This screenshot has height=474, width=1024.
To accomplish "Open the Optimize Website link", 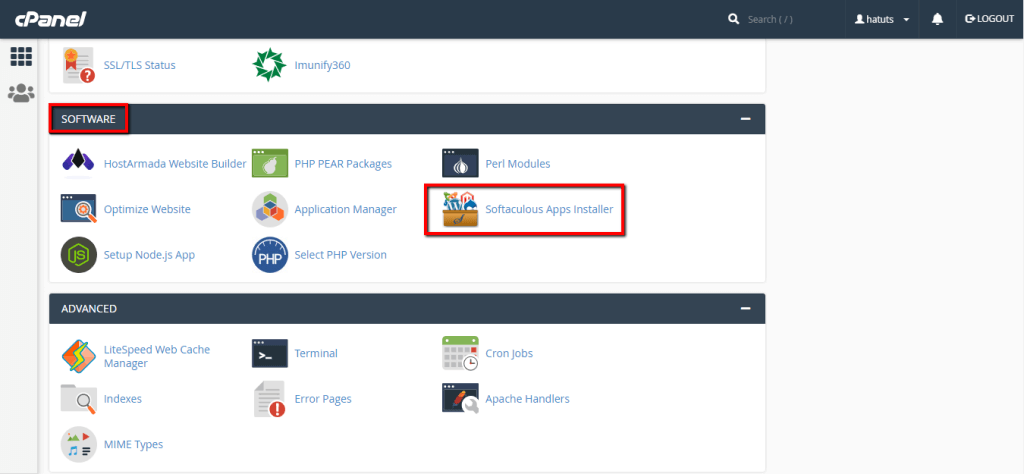I will 147,210.
